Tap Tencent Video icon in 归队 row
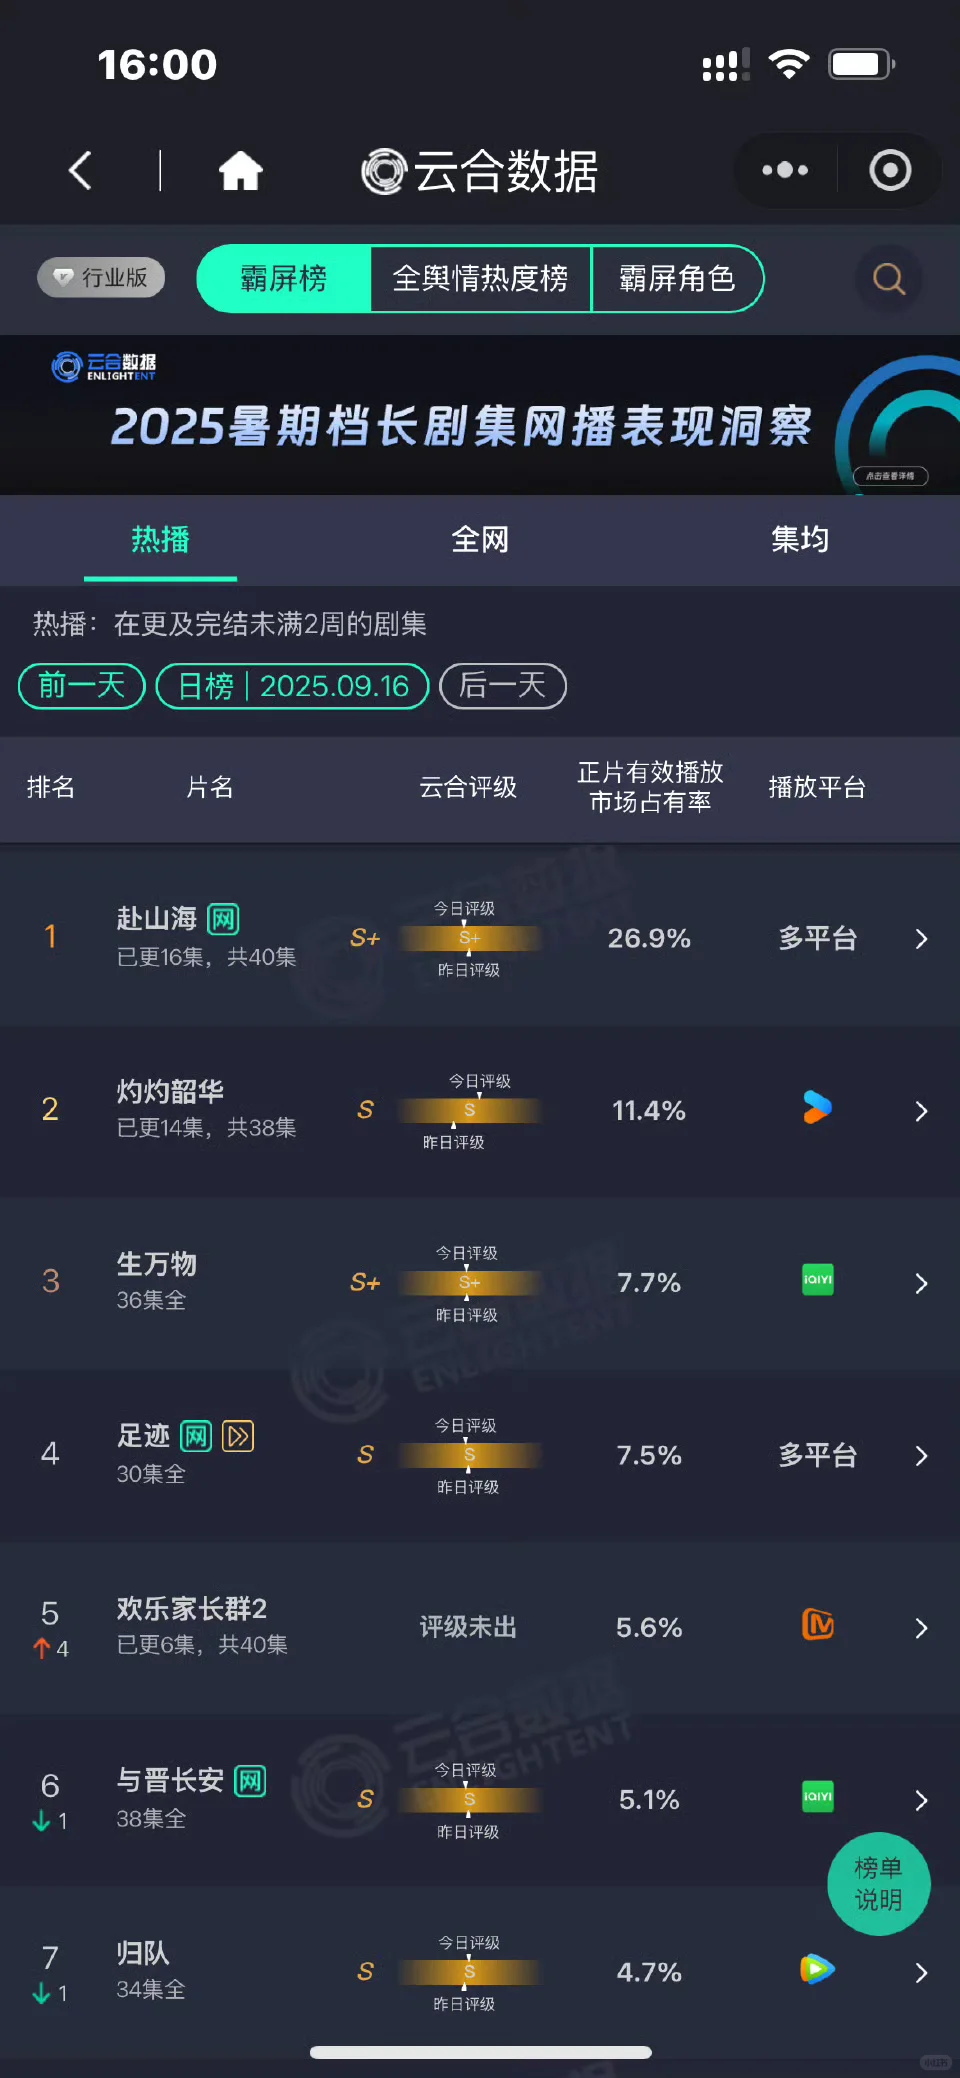The height and width of the screenshot is (2078, 960). [x=817, y=1970]
